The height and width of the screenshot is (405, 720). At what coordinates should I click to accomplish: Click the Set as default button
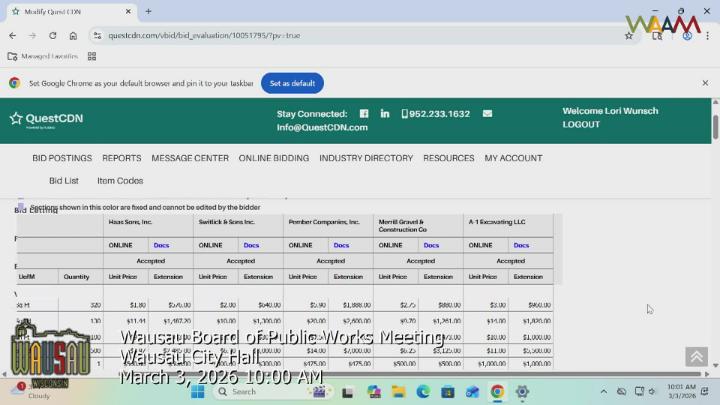coord(292,83)
